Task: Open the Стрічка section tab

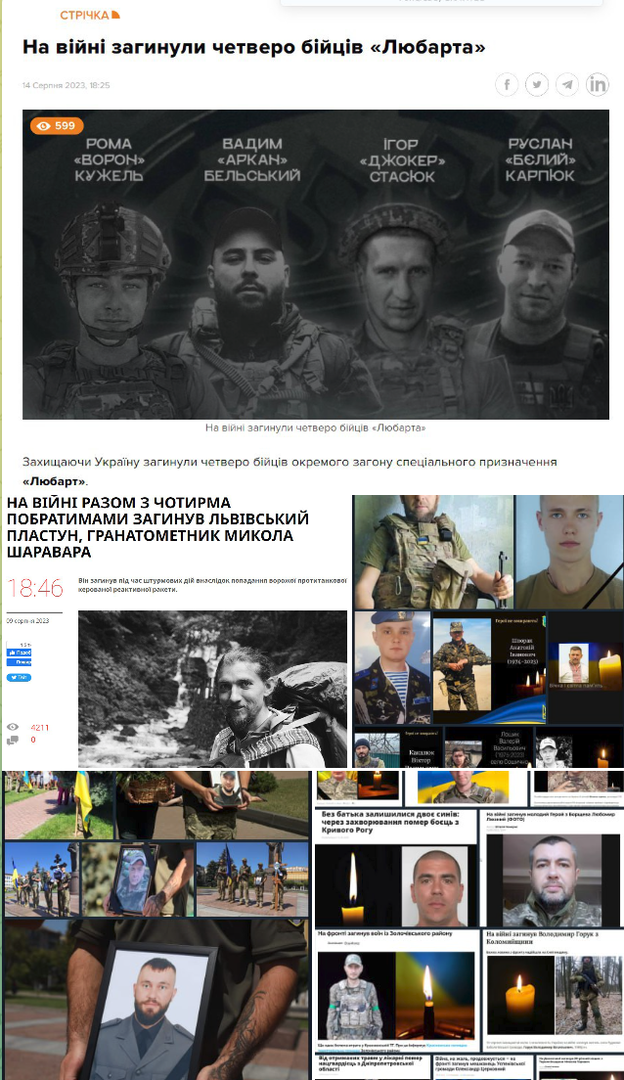Action: [84, 15]
